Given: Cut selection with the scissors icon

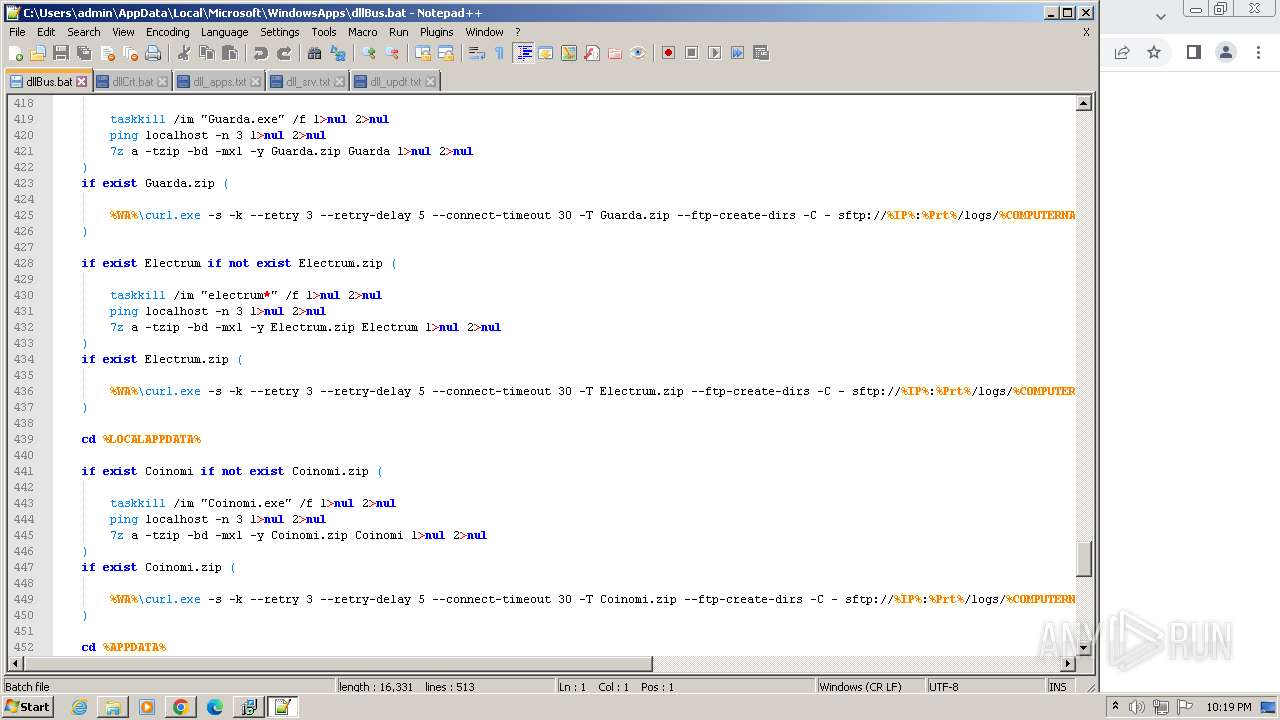Looking at the screenshot, I should (184, 53).
